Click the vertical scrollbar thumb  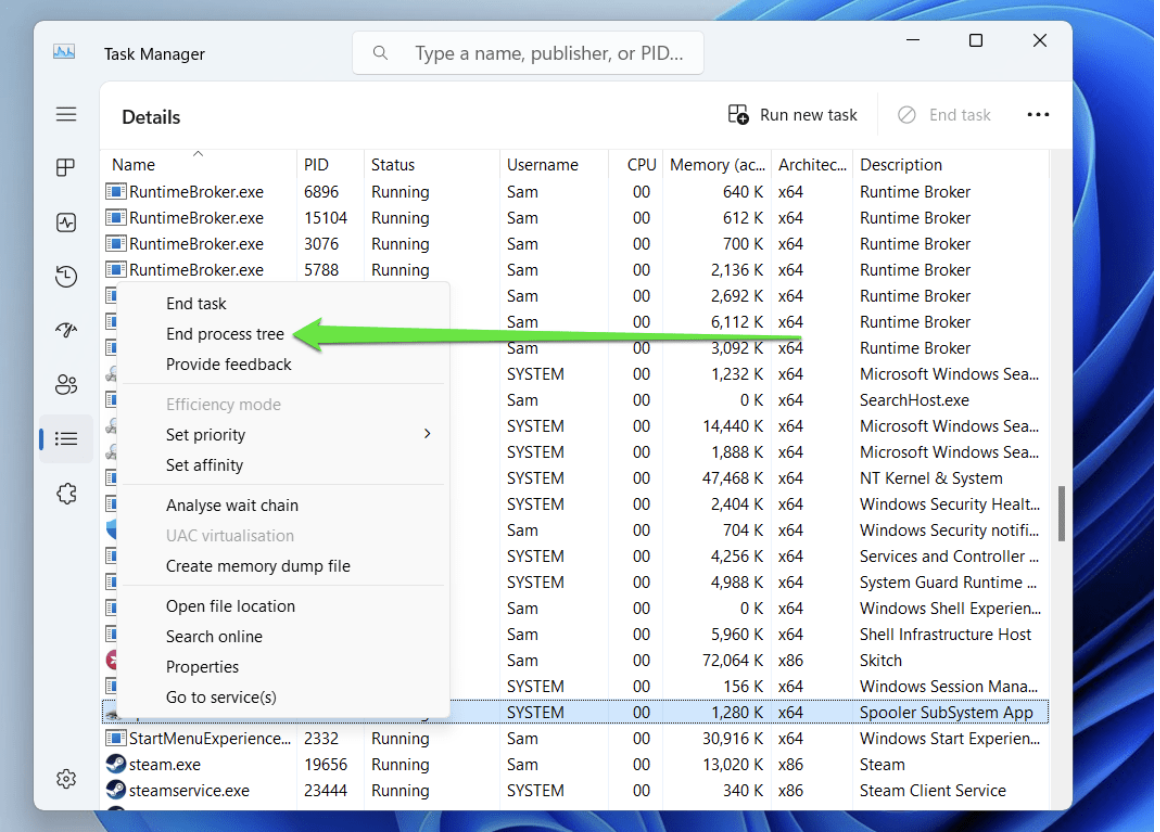click(1060, 513)
